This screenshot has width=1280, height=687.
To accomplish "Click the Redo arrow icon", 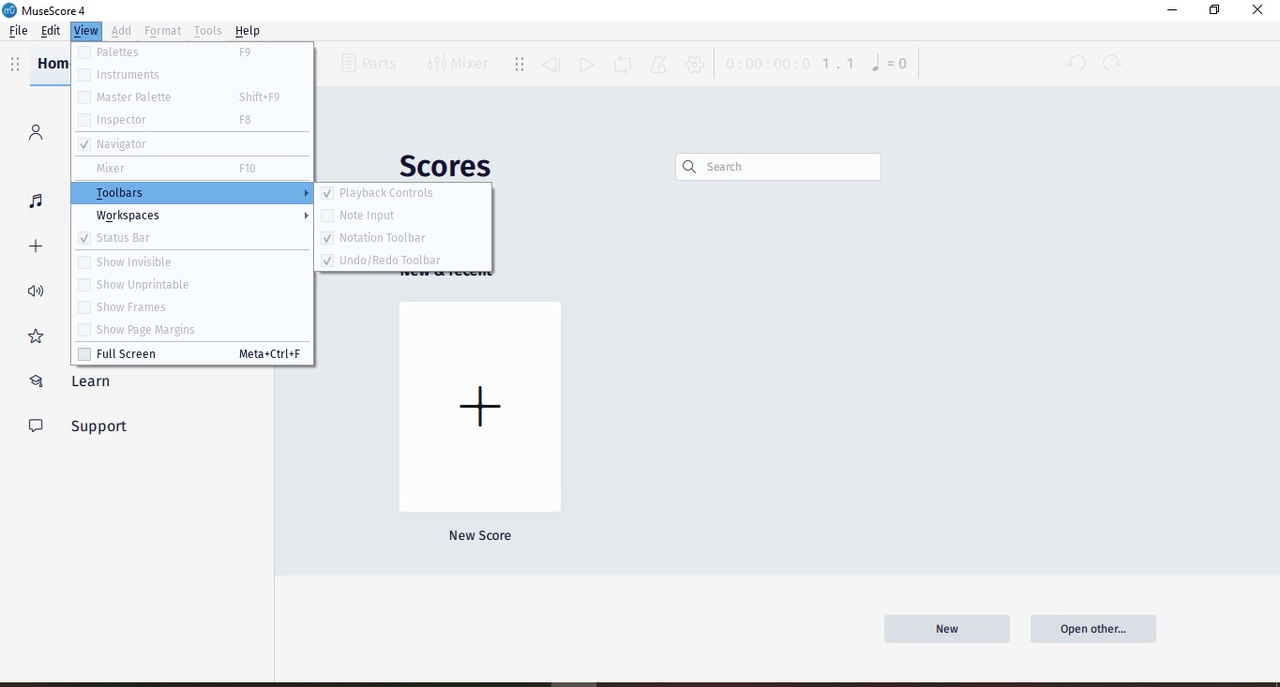I will click(x=1112, y=63).
